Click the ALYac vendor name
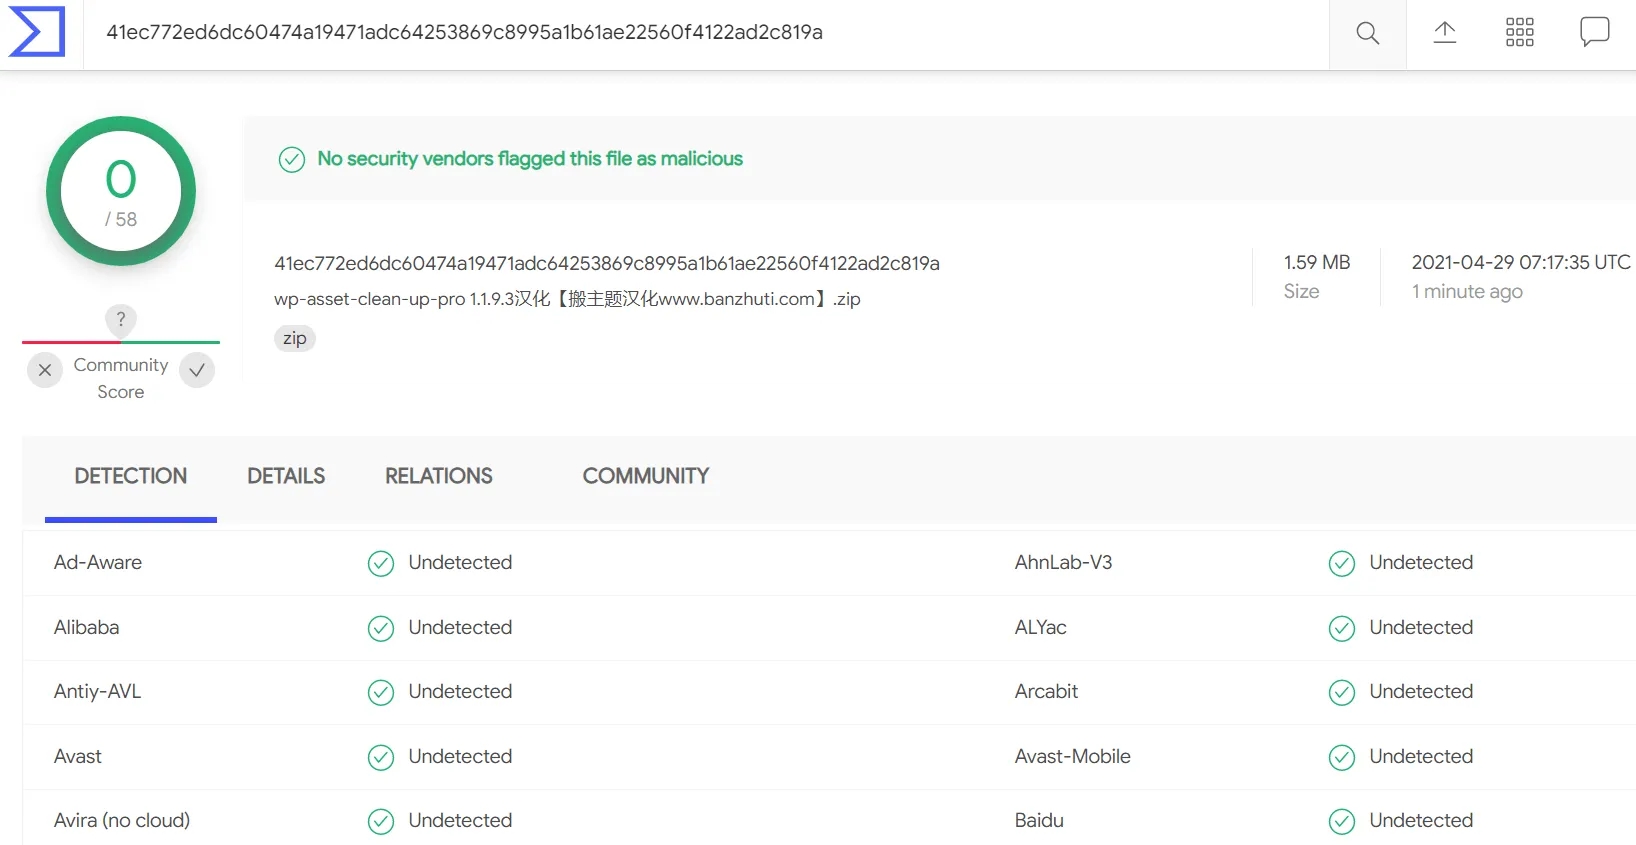The width and height of the screenshot is (1636, 845). [1041, 627]
